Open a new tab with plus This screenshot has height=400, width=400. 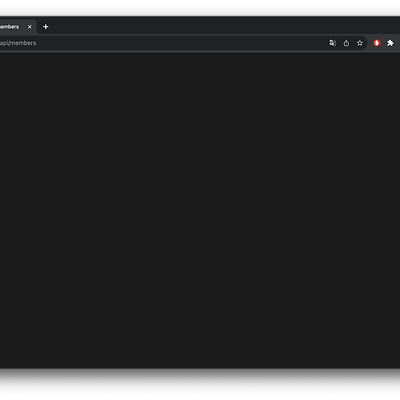coord(46,27)
